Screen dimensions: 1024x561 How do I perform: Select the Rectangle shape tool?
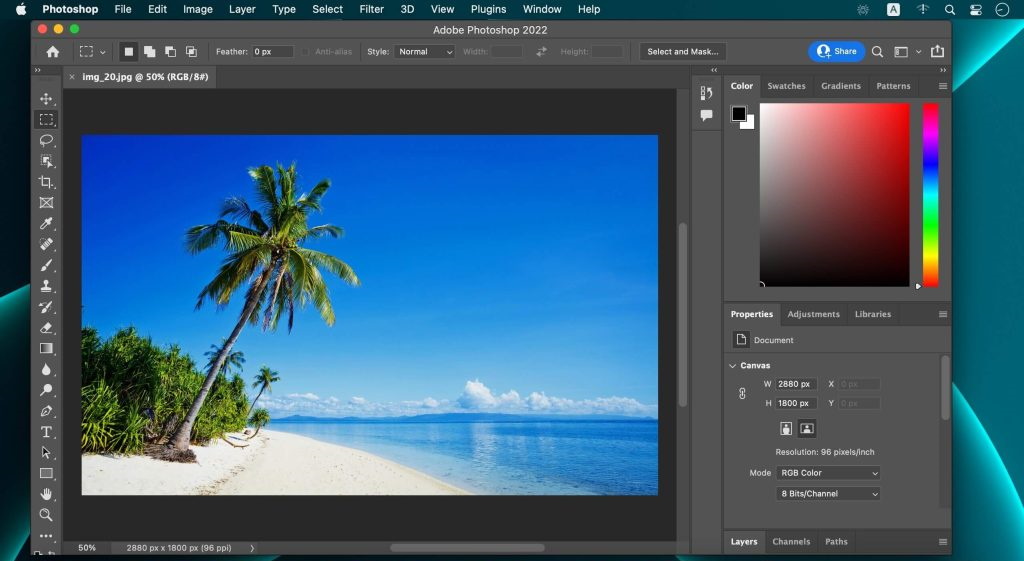[x=46, y=473]
